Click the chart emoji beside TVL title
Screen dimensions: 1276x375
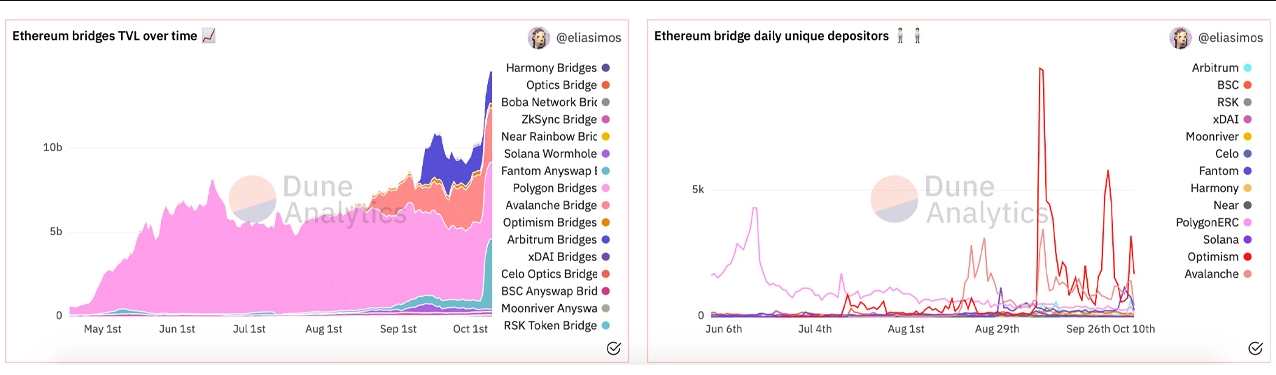209,36
